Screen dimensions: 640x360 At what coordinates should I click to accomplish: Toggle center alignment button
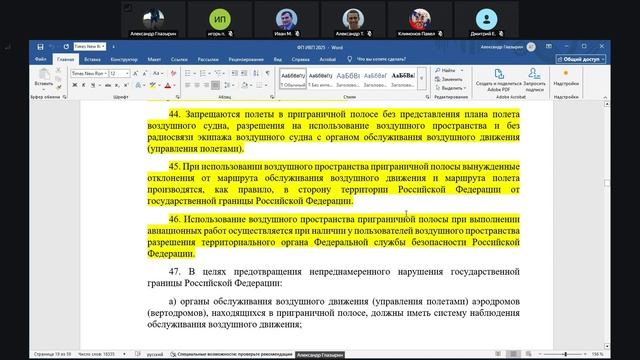197,85
